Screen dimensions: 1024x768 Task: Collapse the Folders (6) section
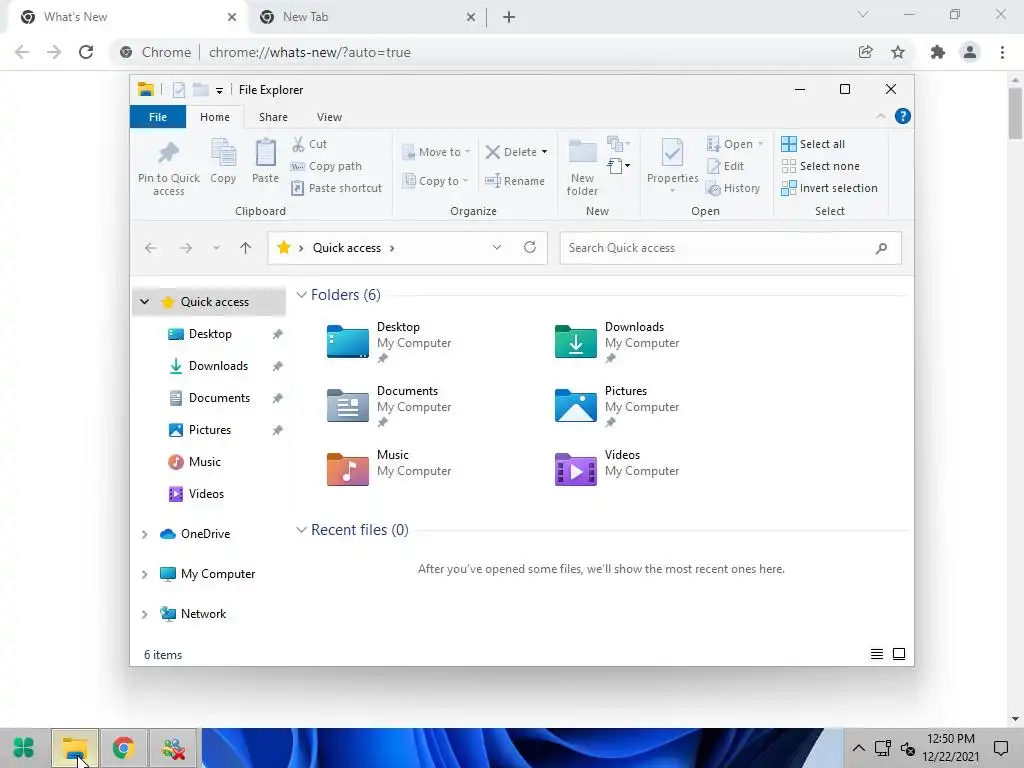tap(301, 295)
